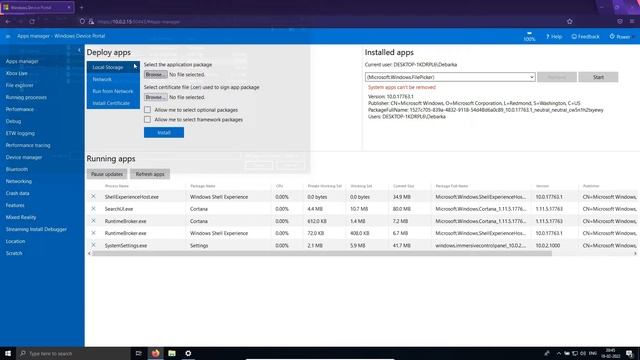
Task: Close the SearchUI.exe running app
Action: click(x=93, y=209)
